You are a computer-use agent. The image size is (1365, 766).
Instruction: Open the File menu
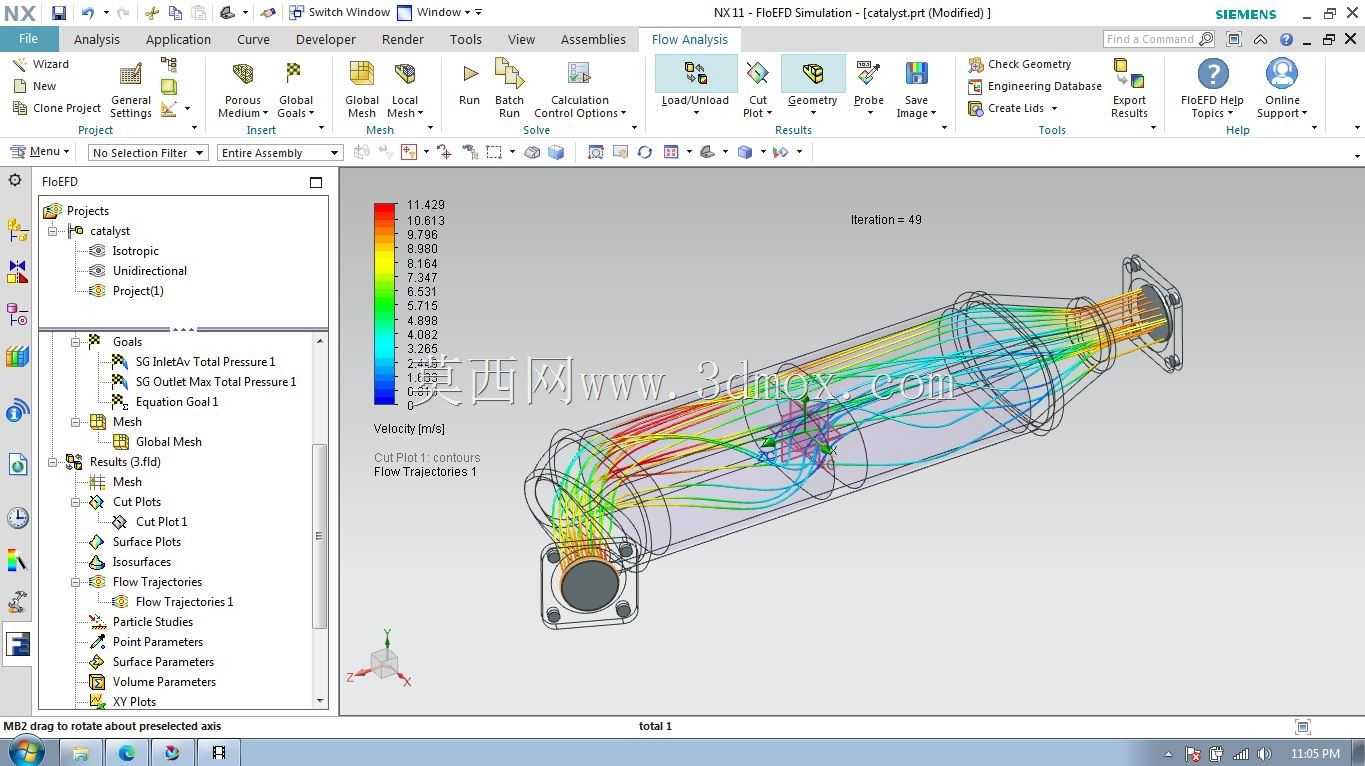pyautogui.click(x=28, y=39)
